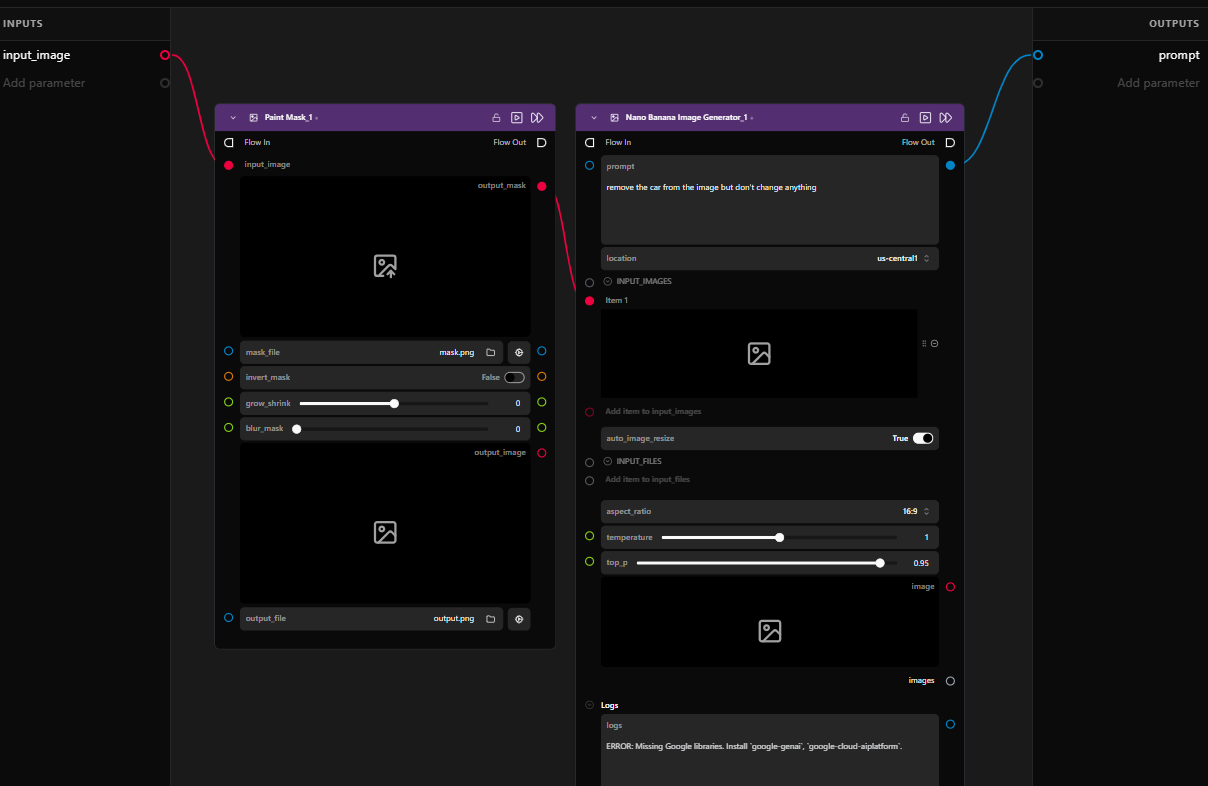
Task: Collapse the Paint Mask_1 node chevron
Action: point(233,118)
